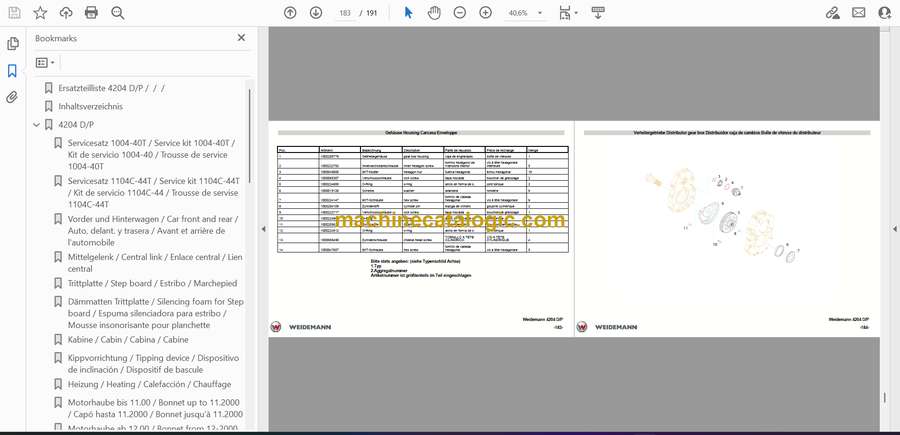Click the document vertical scrollbar thumb
900x435 pixels.
(885, 398)
